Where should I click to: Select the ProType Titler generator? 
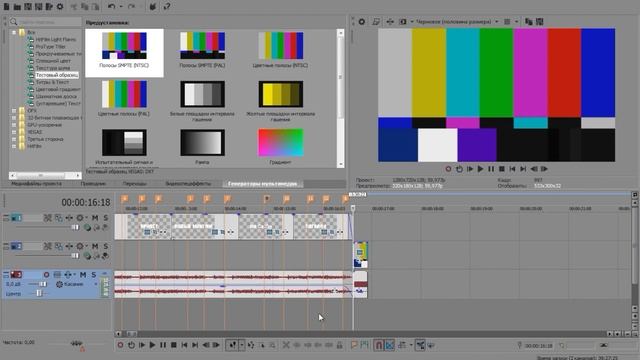[x=51, y=47]
